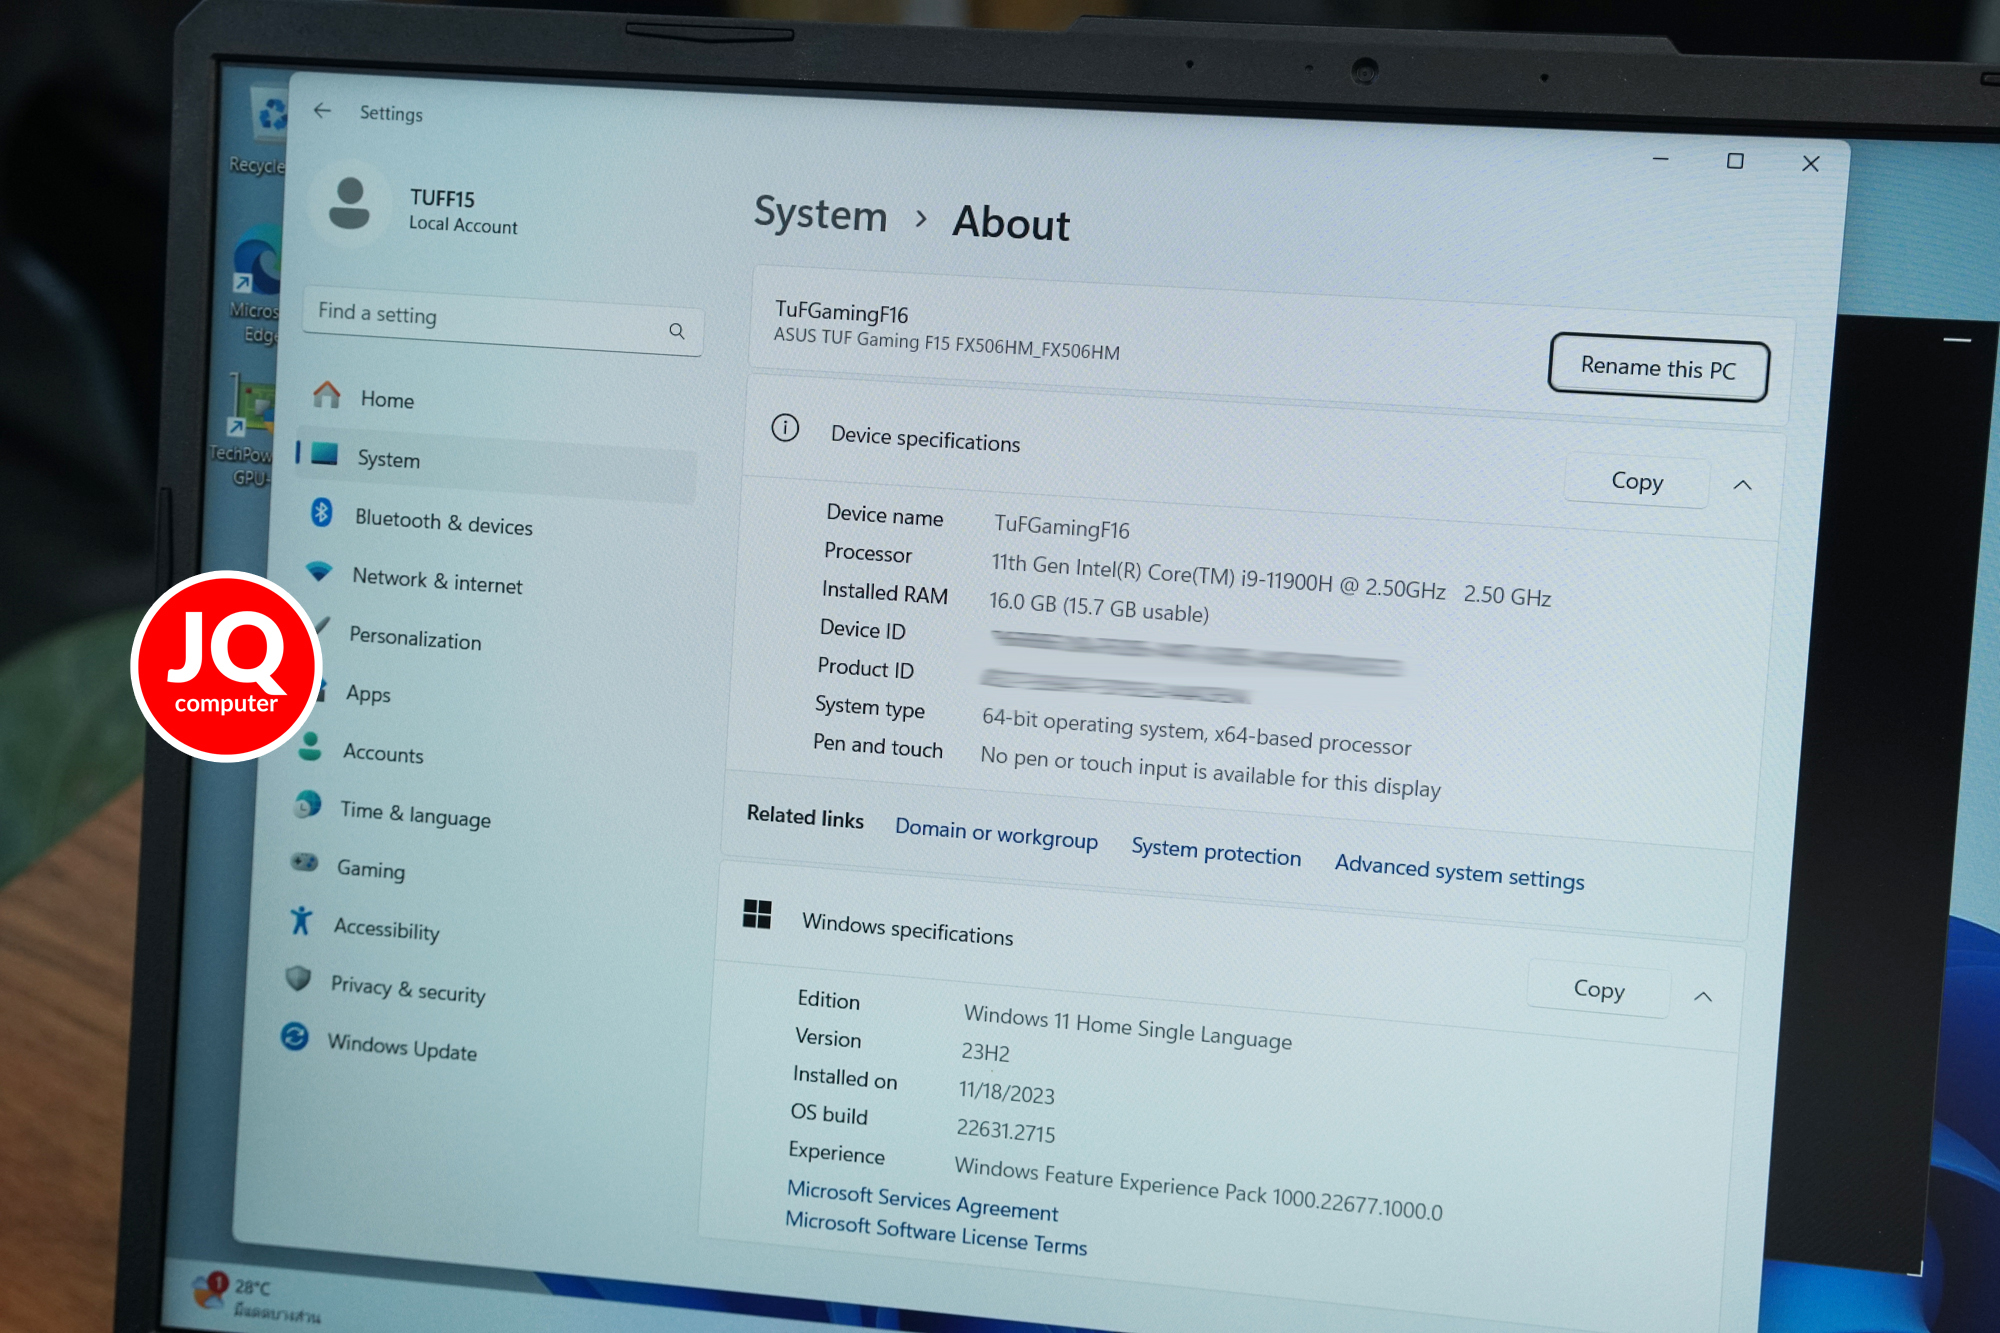This screenshot has height=1333, width=2000.
Task: Maximize the Settings window
Action: [x=1735, y=161]
